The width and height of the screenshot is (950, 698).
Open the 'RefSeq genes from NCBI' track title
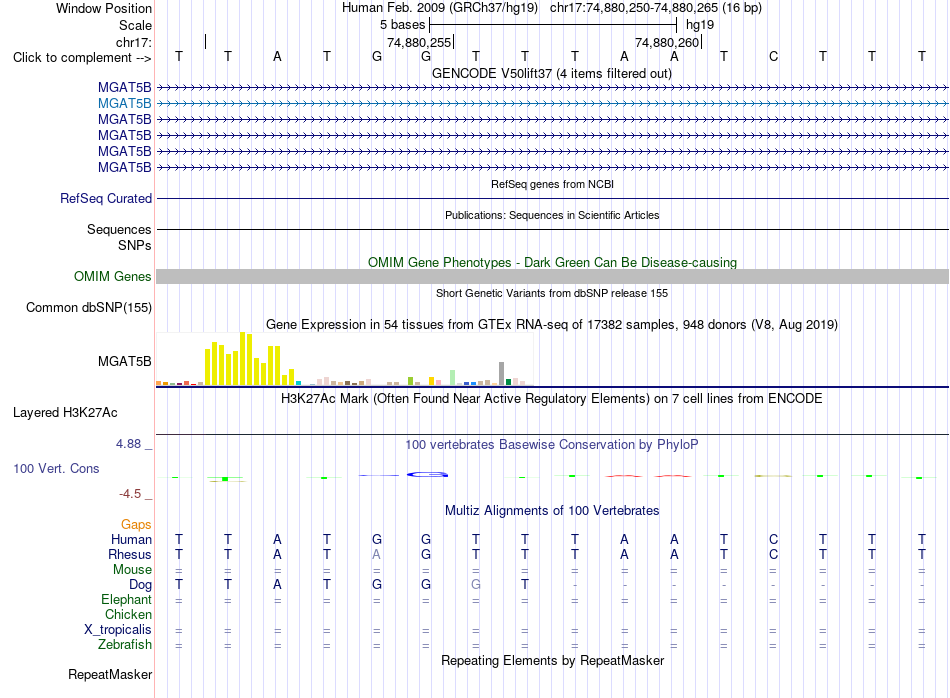(x=552, y=184)
